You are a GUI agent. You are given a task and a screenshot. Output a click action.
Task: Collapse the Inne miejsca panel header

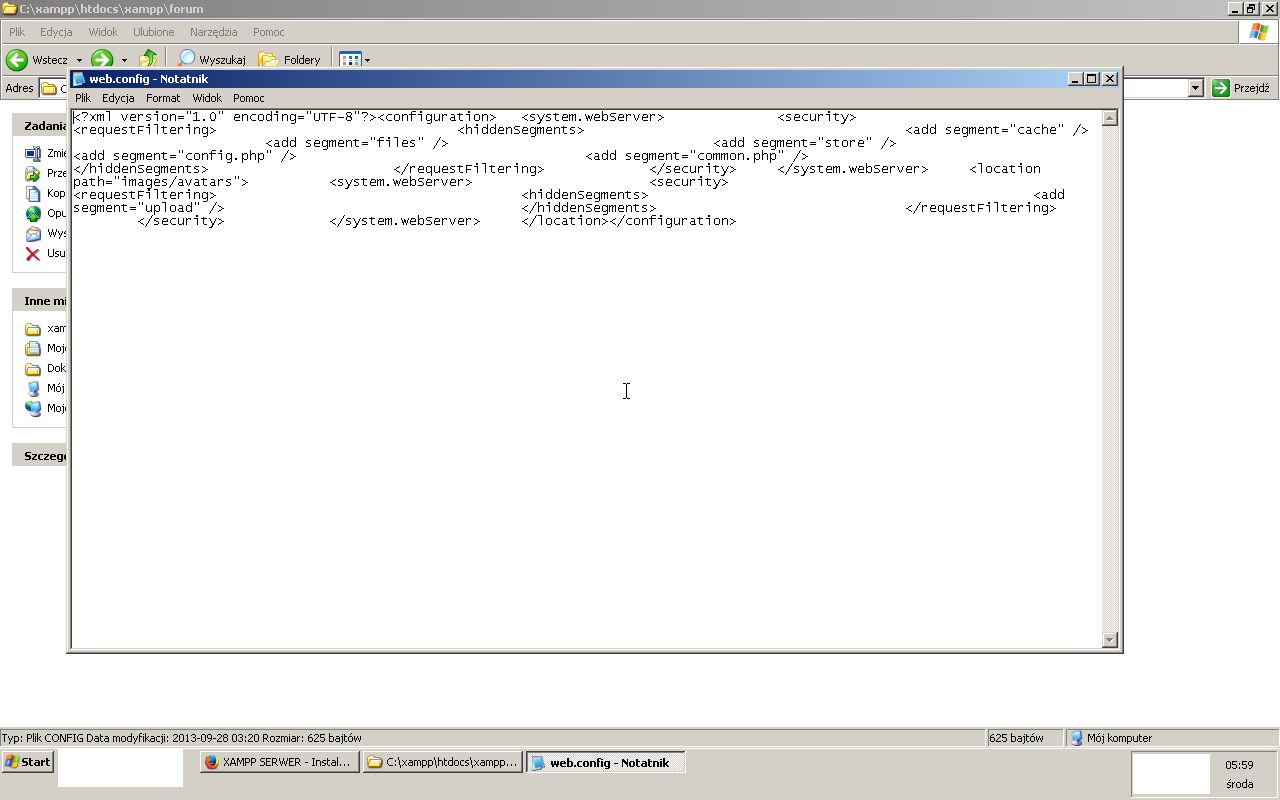(40, 301)
